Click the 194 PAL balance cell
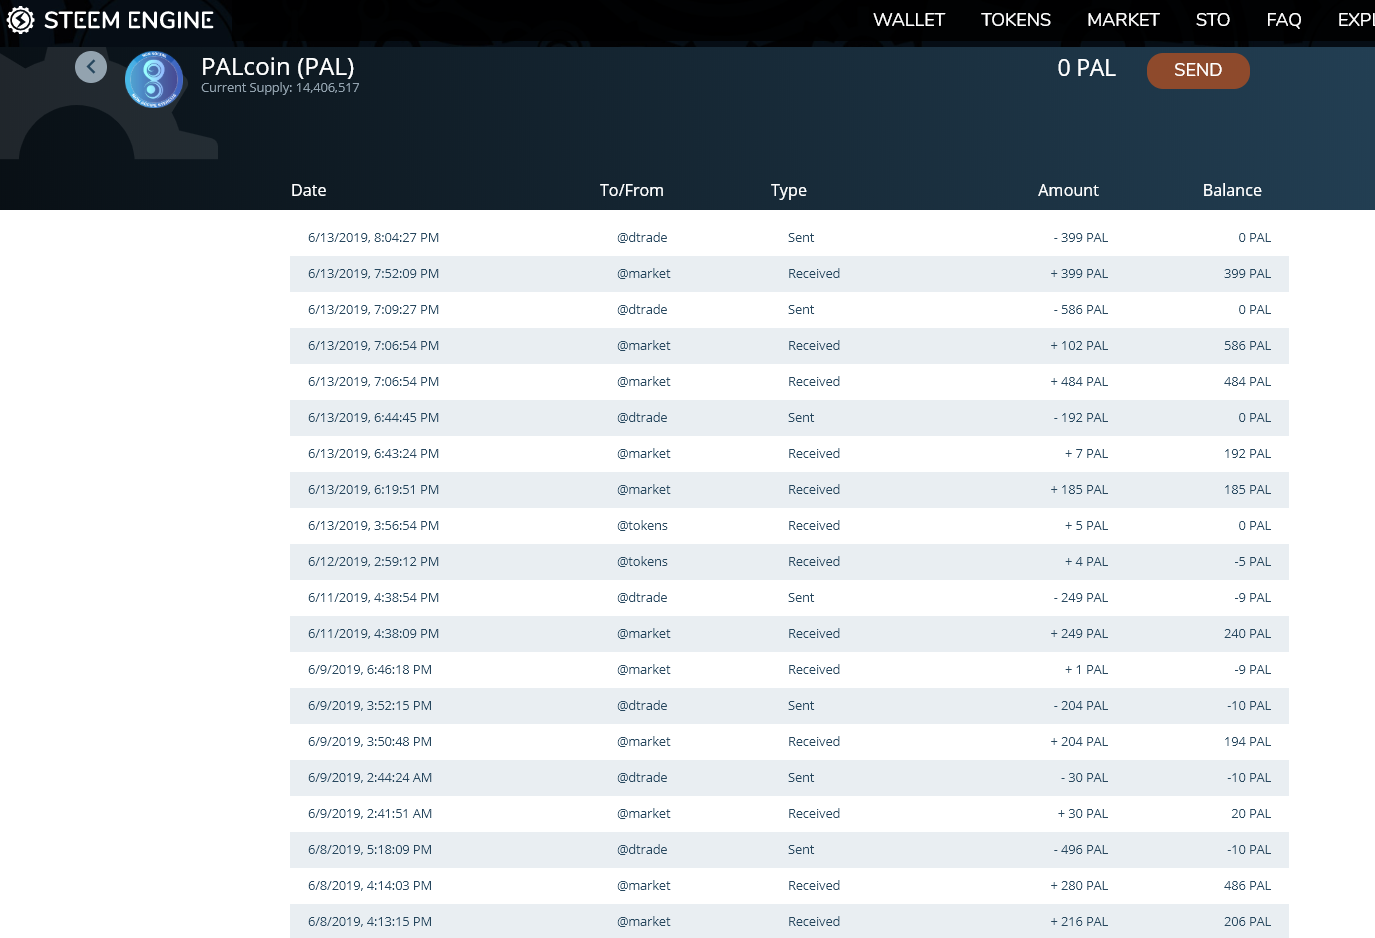Image resolution: width=1375 pixels, height=938 pixels. (x=1247, y=742)
